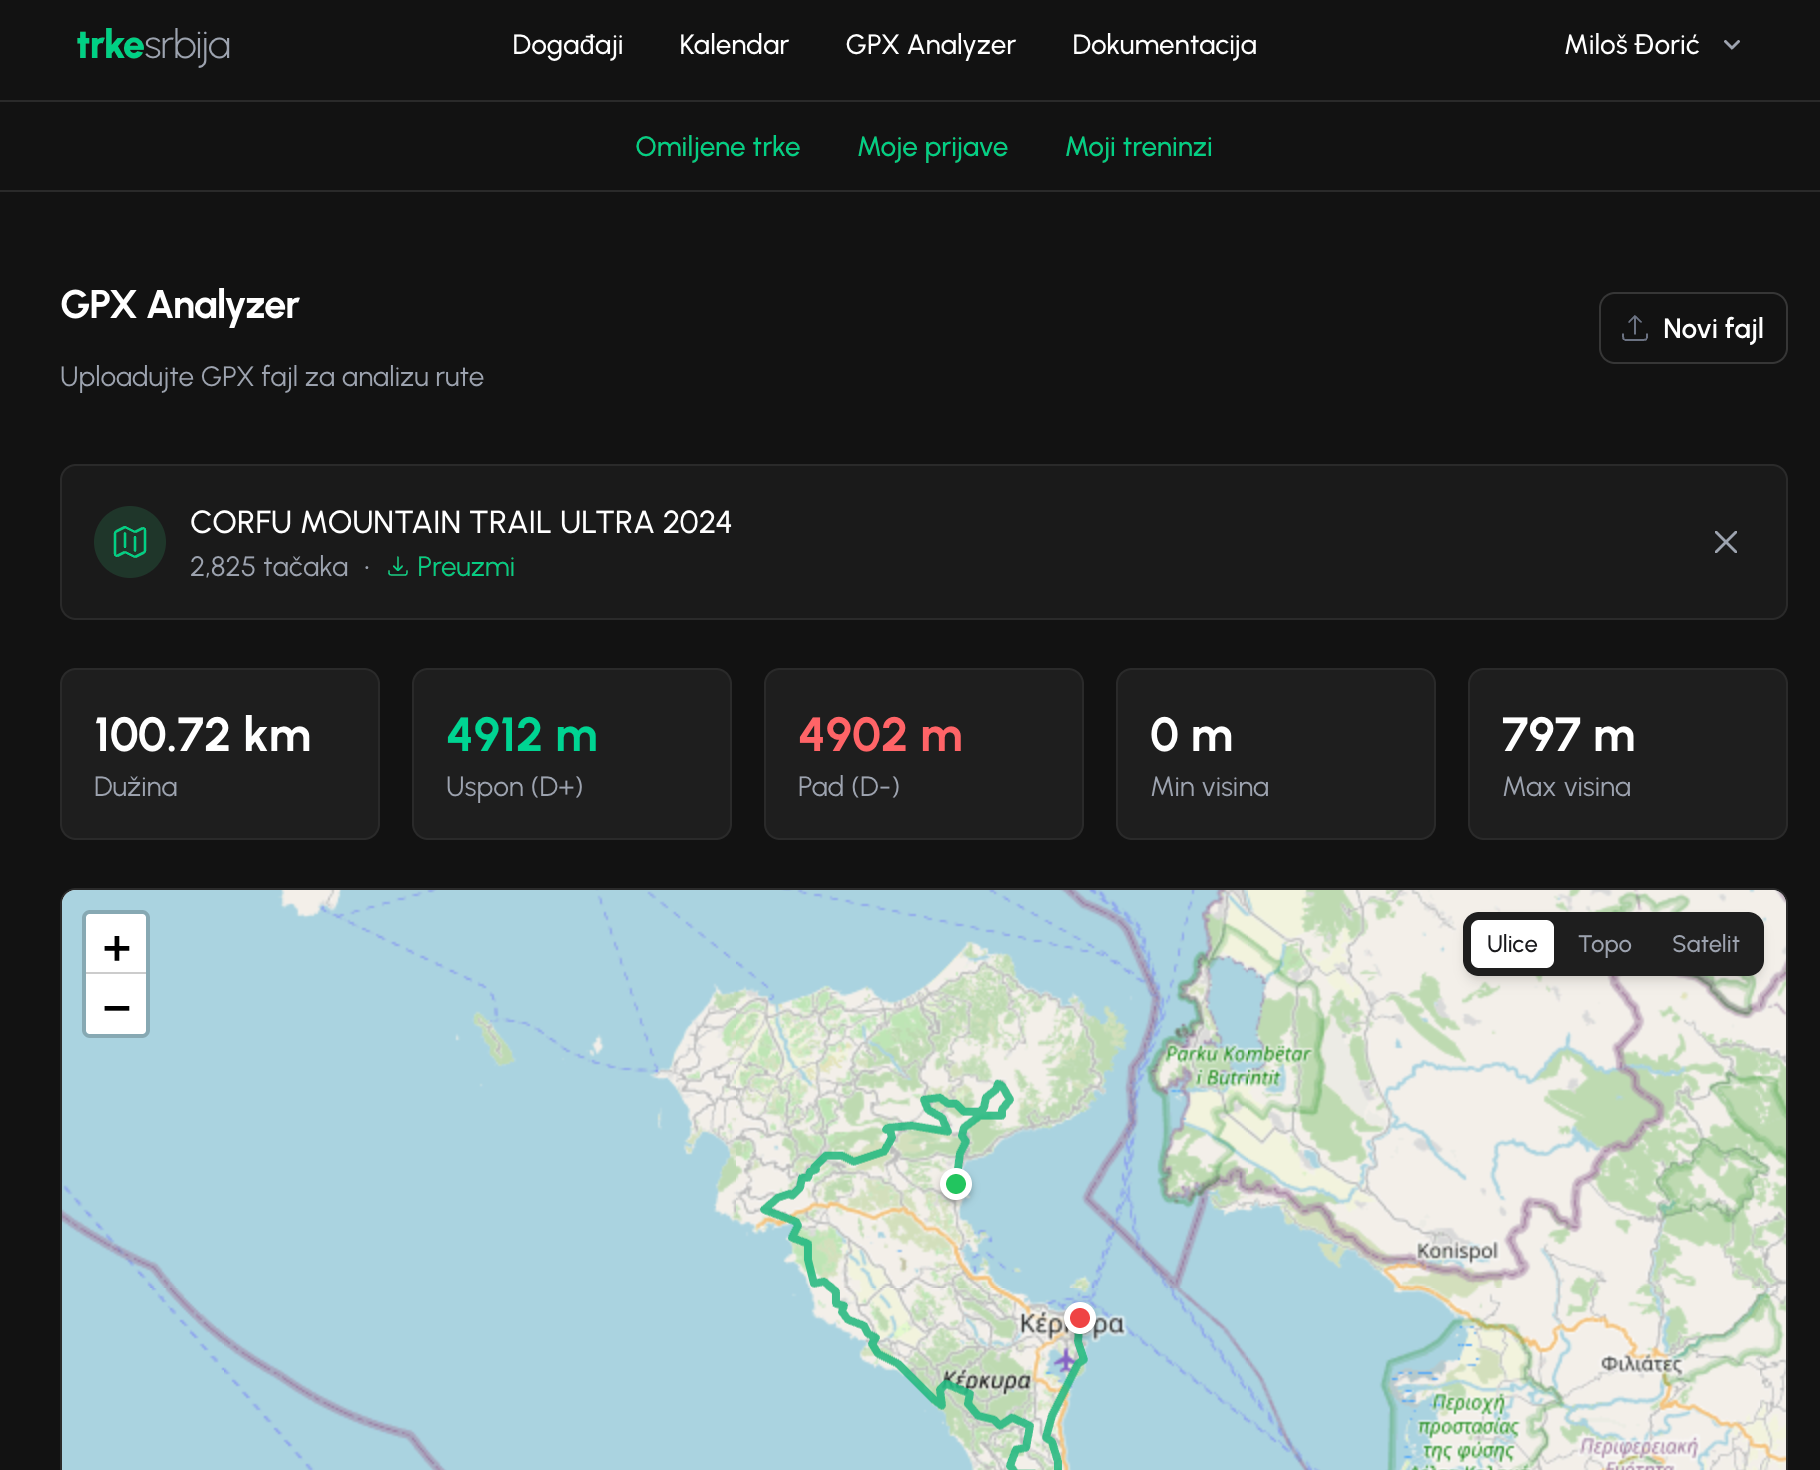
Task: Select the green start marker on the map
Action: point(956,1183)
